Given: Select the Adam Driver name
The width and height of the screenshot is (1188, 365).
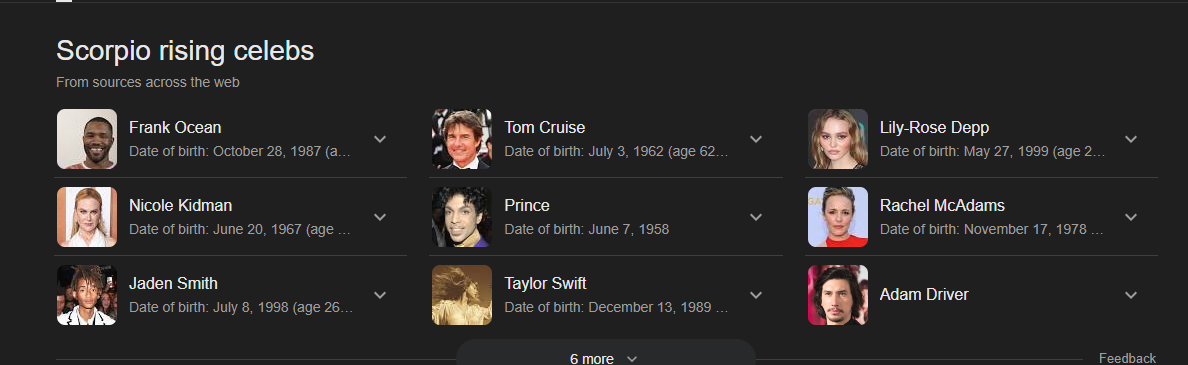Looking at the screenshot, I should click(924, 295).
